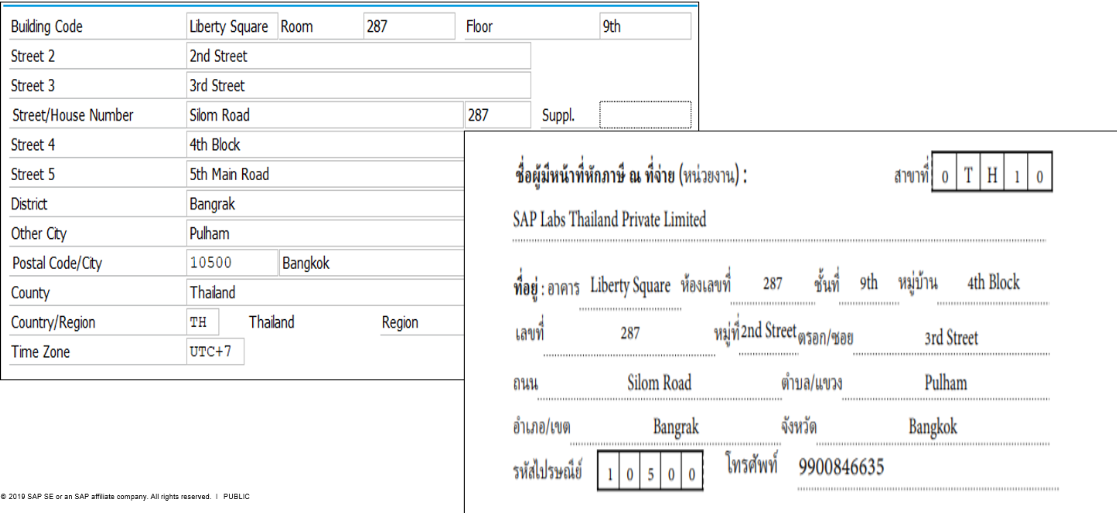Viewport: 1117px width, 524px height.
Task: Click the District field containing Bangrak
Action: 325,204
